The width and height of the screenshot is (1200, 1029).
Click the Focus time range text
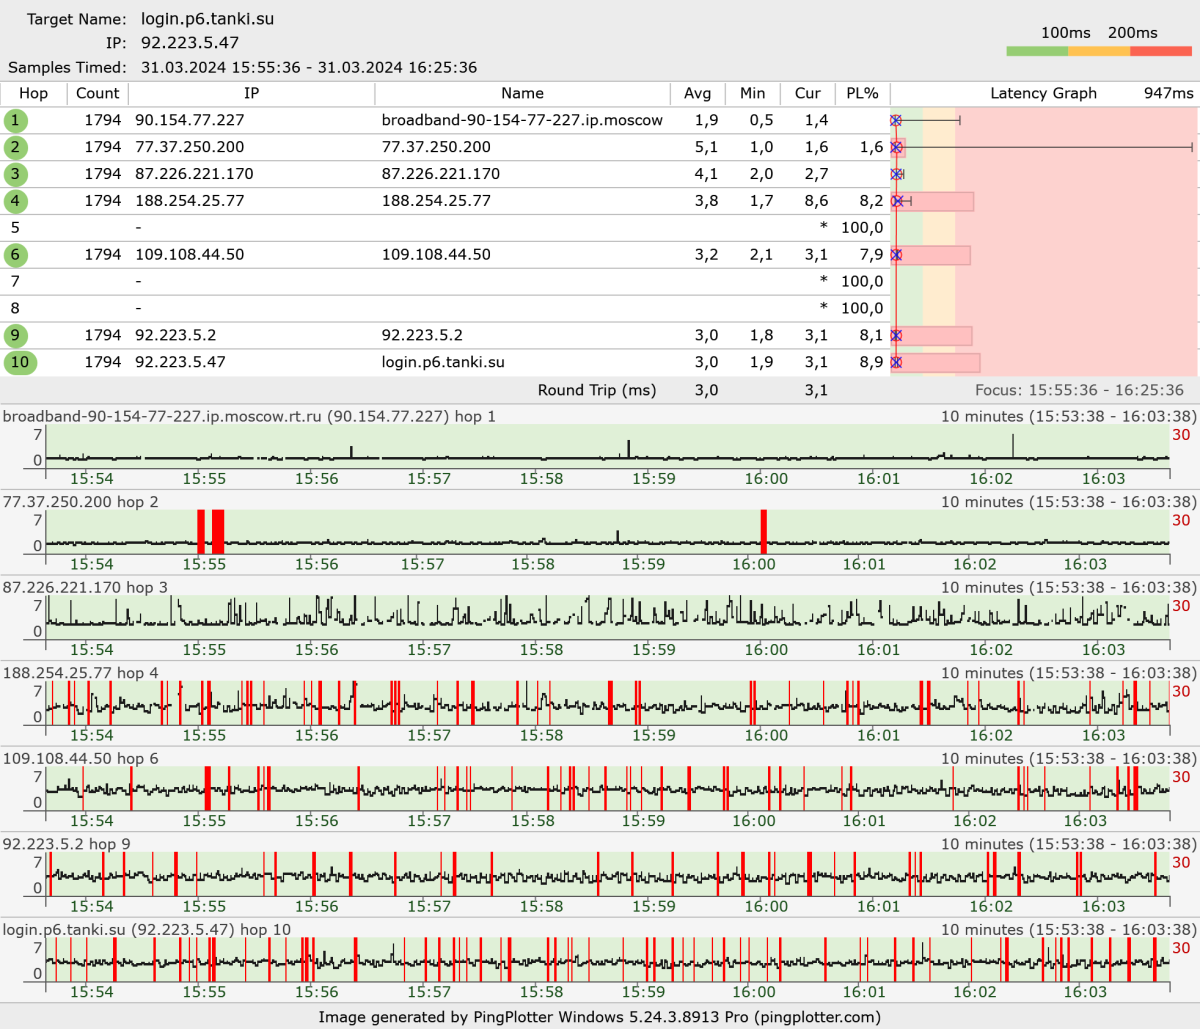pos(1079,390)
